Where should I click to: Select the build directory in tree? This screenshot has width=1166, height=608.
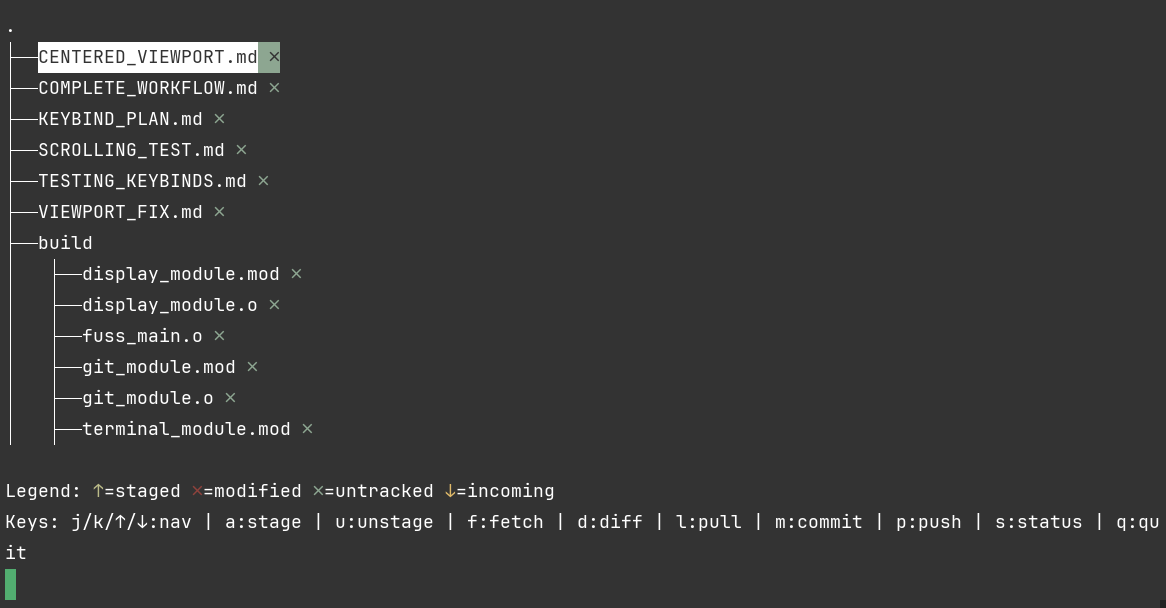click(x=65, y=243)
